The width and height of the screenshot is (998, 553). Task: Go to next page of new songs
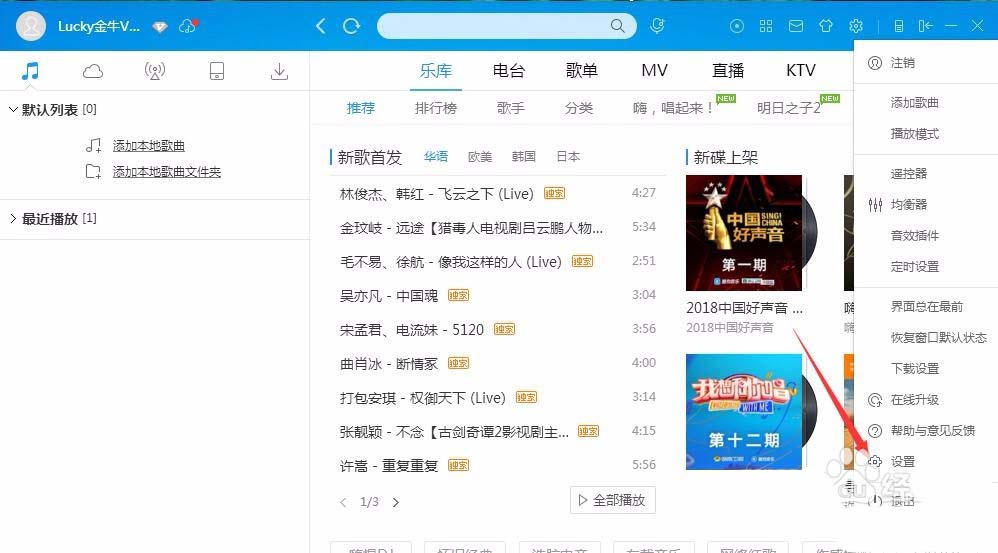396,502
